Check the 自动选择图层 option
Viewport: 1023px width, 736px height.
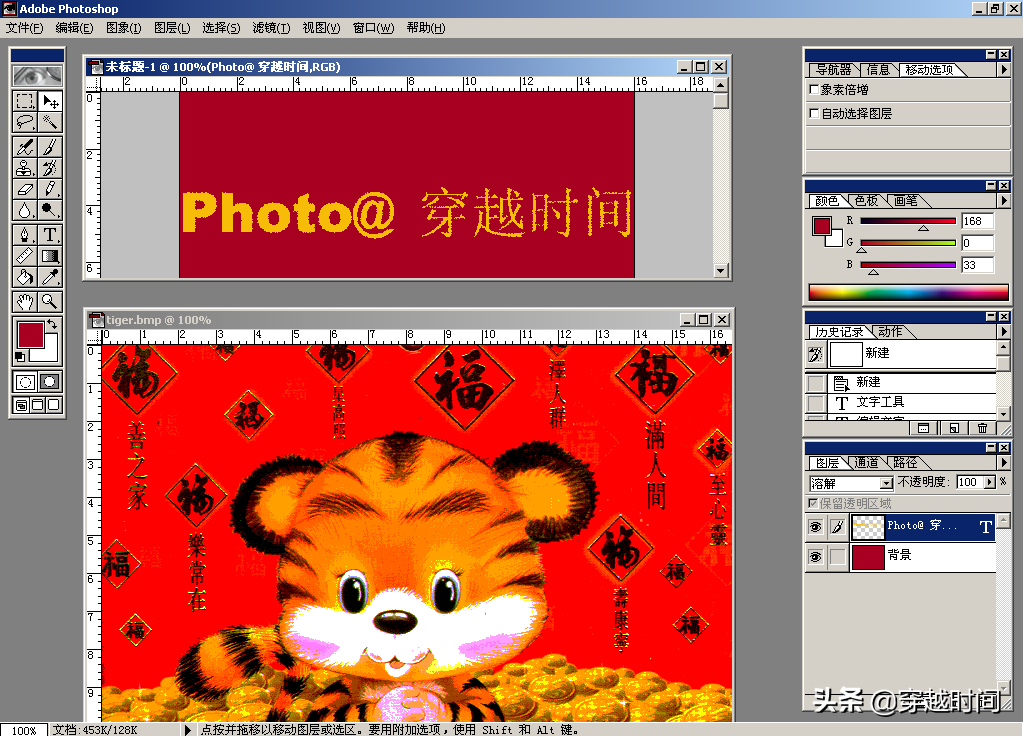(813, 114)
